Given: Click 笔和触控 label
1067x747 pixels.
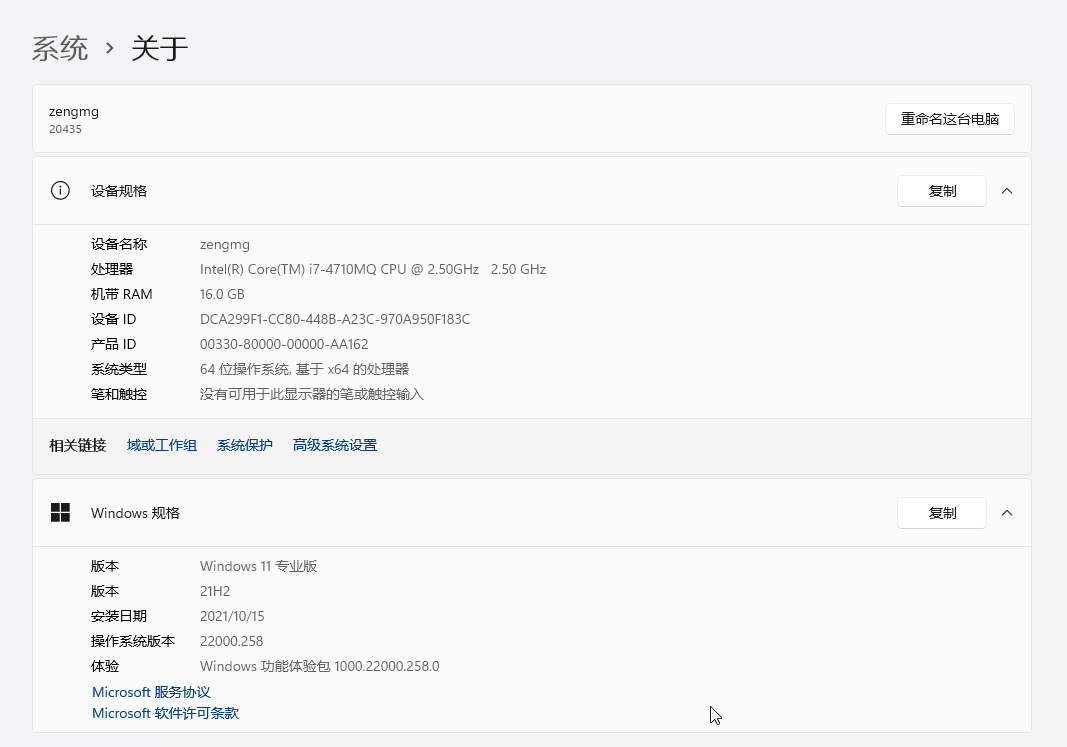Looking at the screenshot, I should click(119, 395).
